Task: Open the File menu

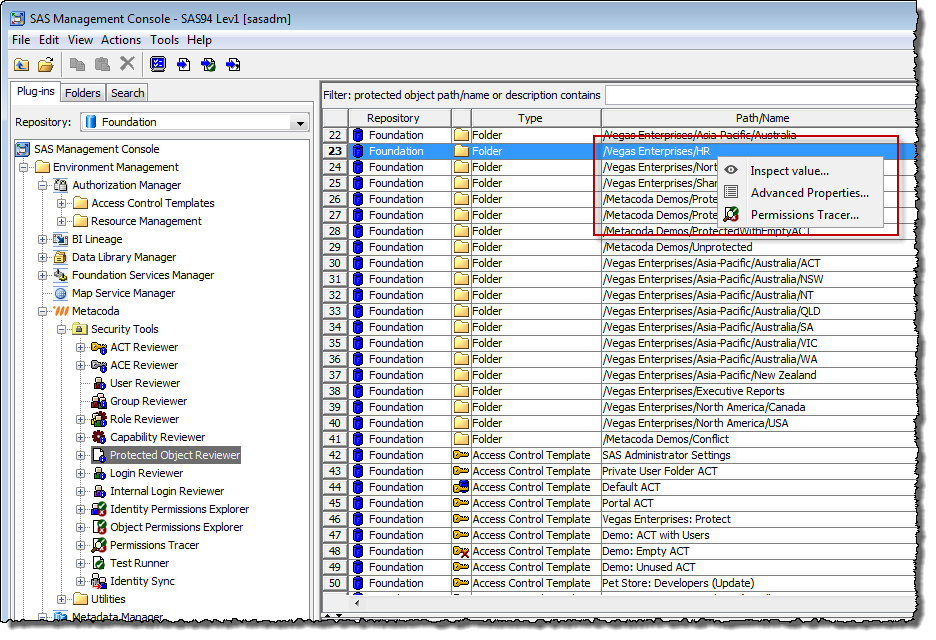Action: point(21,40)
